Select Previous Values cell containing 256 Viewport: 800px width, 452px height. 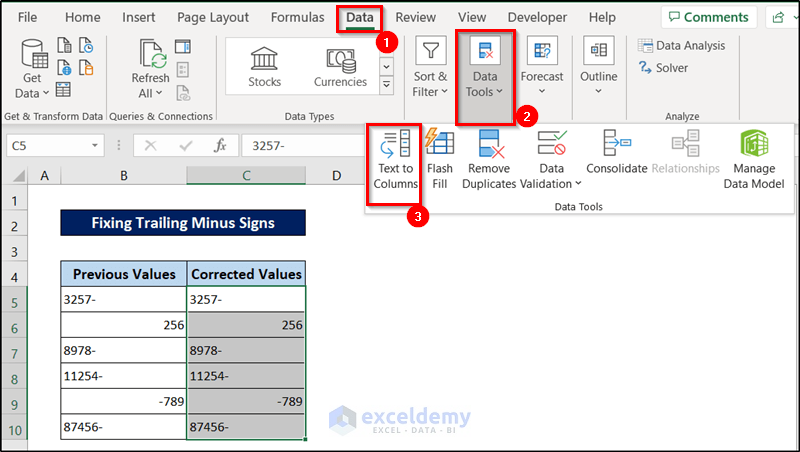124,325
